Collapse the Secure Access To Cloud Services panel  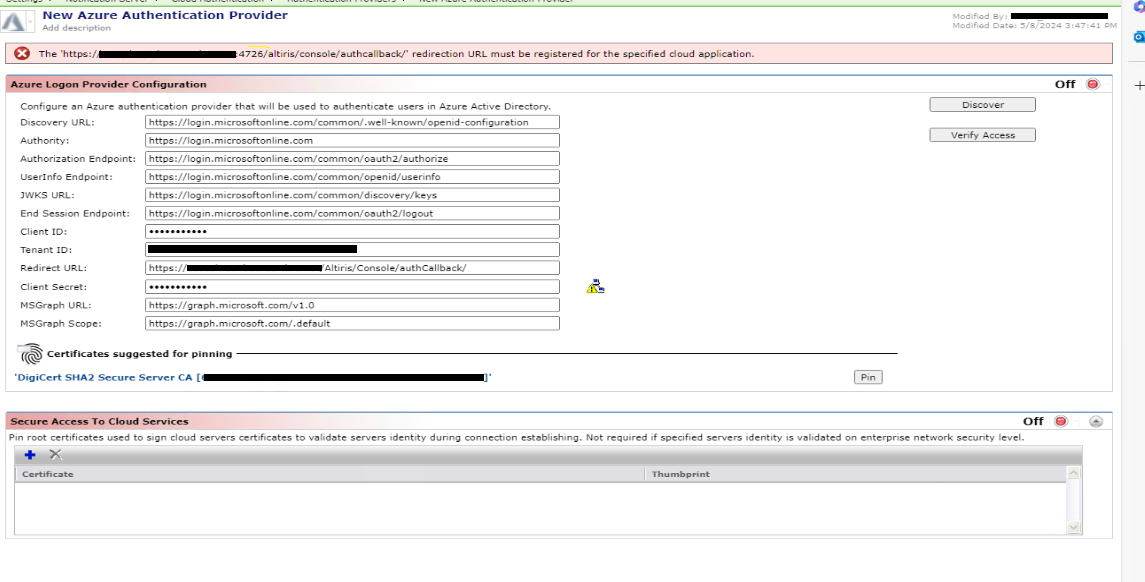click(x=1095, y=421)
